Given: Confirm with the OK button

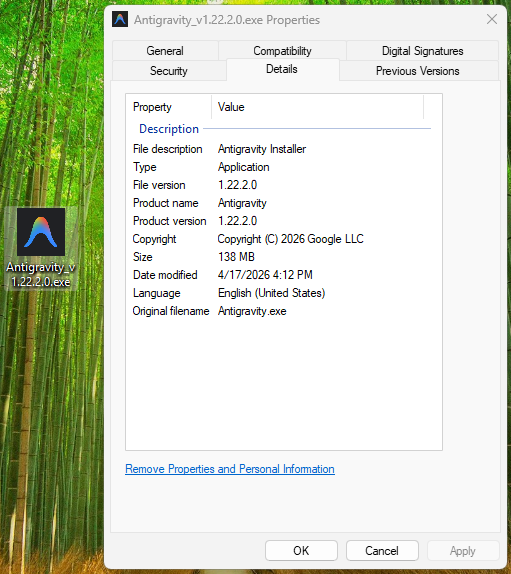Looking at the screenshot, I should click(x=301, y=551).
